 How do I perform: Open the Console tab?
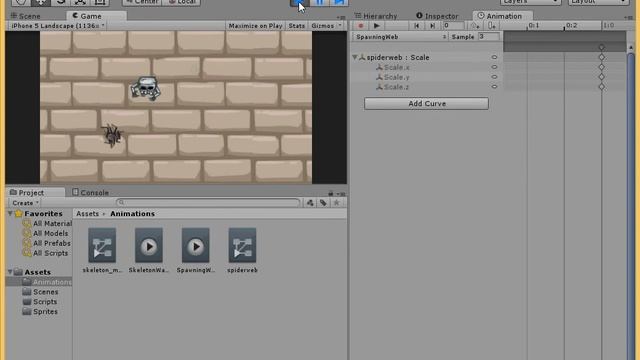(x=91, y=193)
